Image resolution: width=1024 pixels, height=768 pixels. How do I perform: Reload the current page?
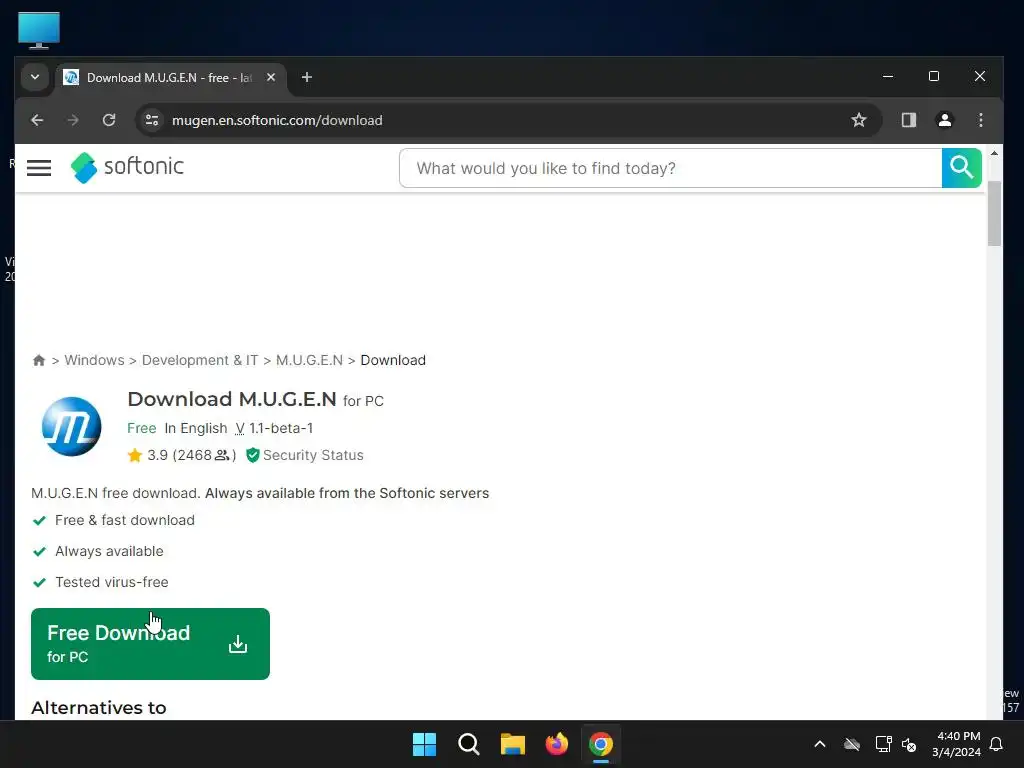tap(109, 120)
